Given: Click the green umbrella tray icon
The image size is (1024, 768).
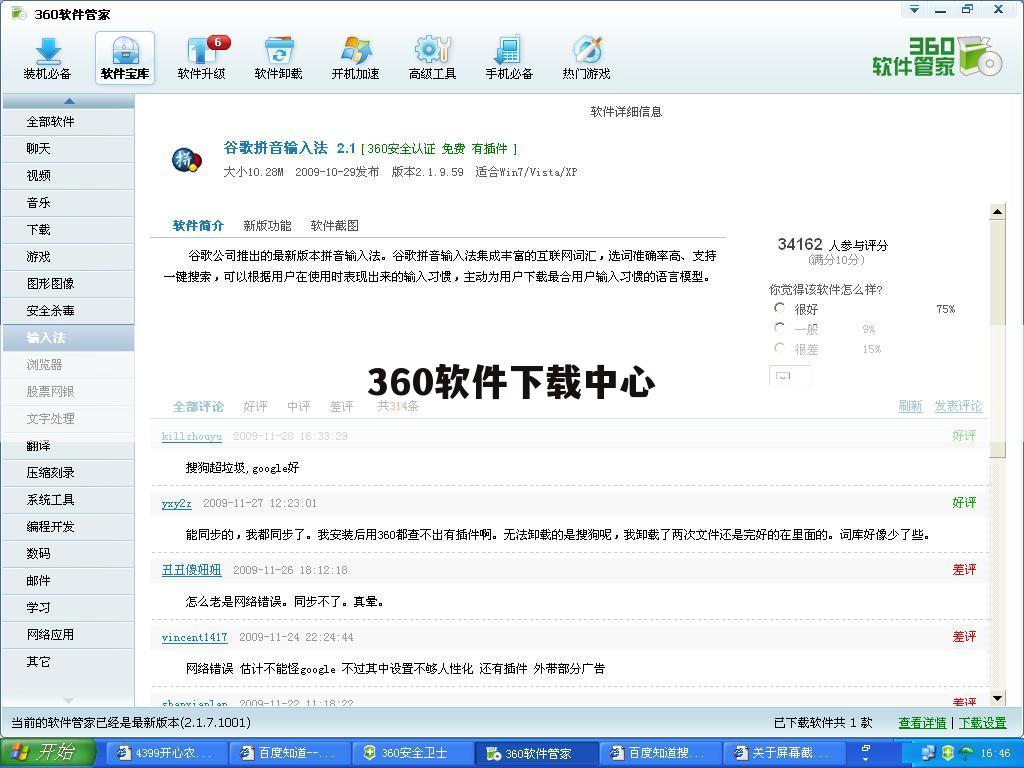Looking at the screenshot, I should [965, 753].
